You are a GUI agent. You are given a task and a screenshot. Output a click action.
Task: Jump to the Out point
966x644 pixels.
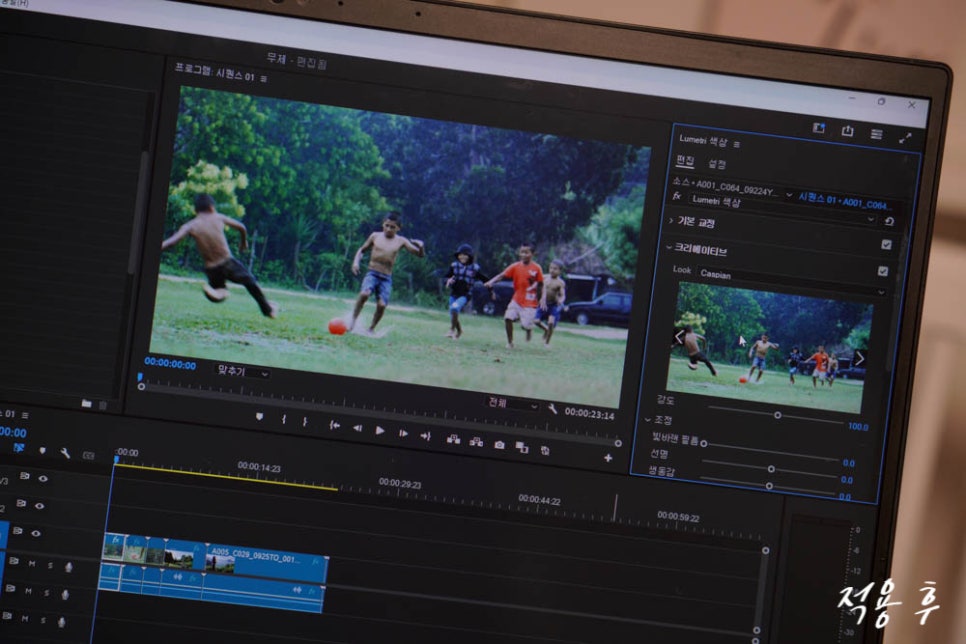(x=426, y=436)
